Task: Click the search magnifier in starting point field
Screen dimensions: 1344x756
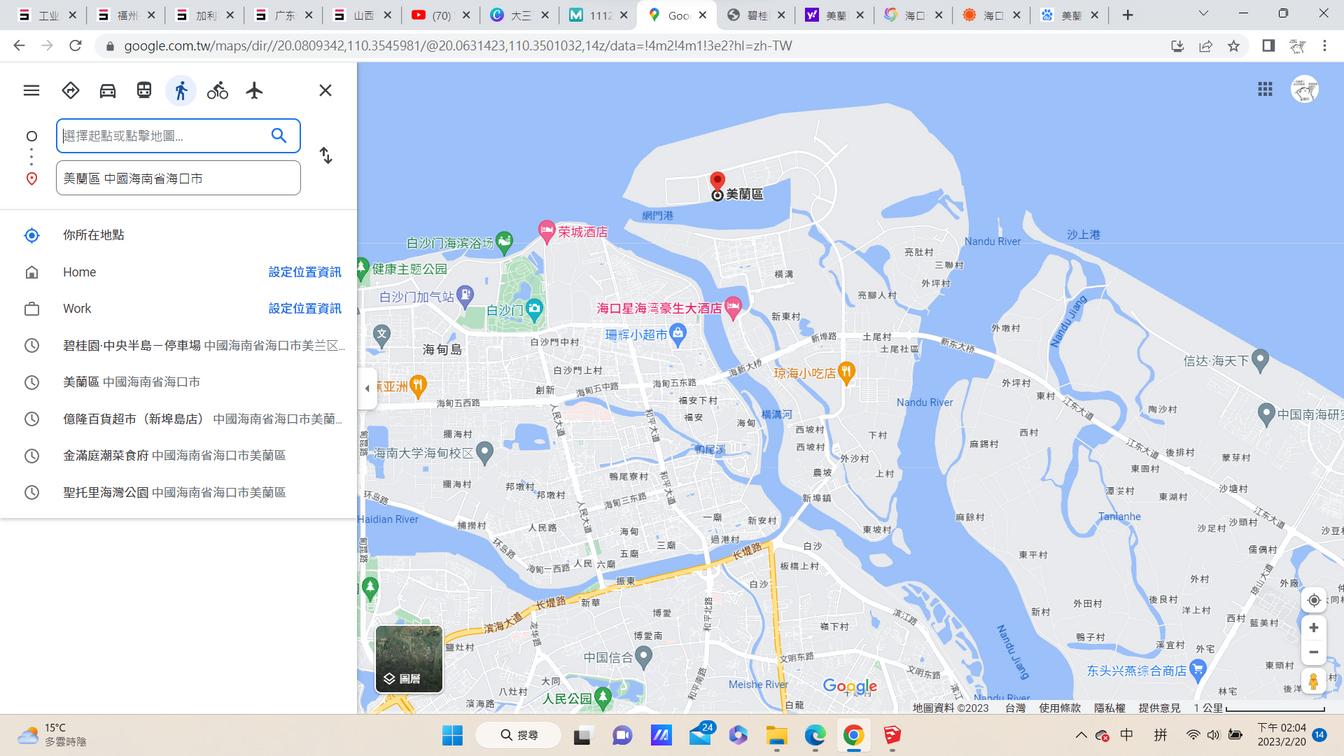Action: pyautogui.click(x=279, y=135)
